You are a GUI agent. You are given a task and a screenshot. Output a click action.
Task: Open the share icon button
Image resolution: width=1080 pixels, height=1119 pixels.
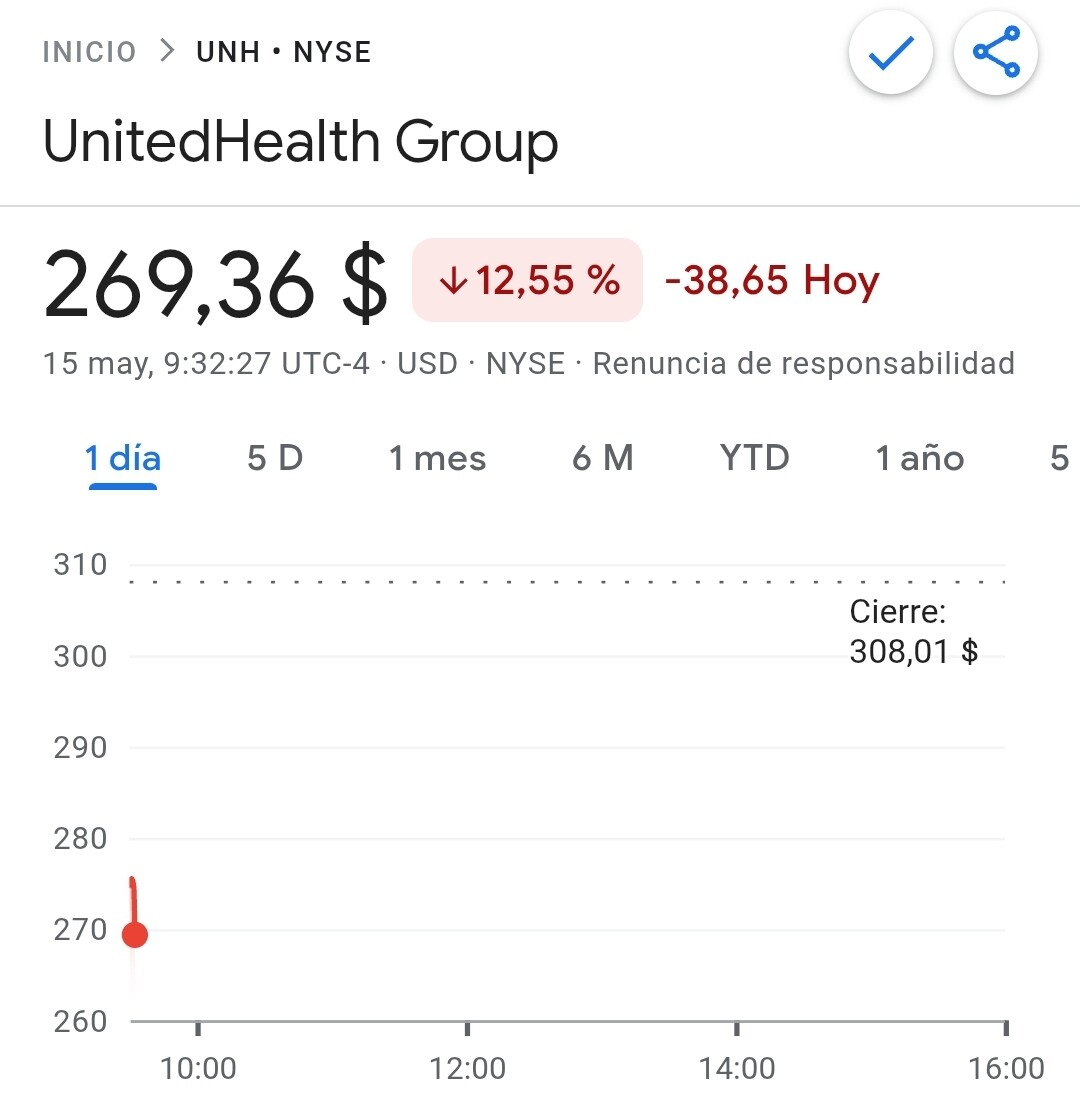(x=996, y=52)
